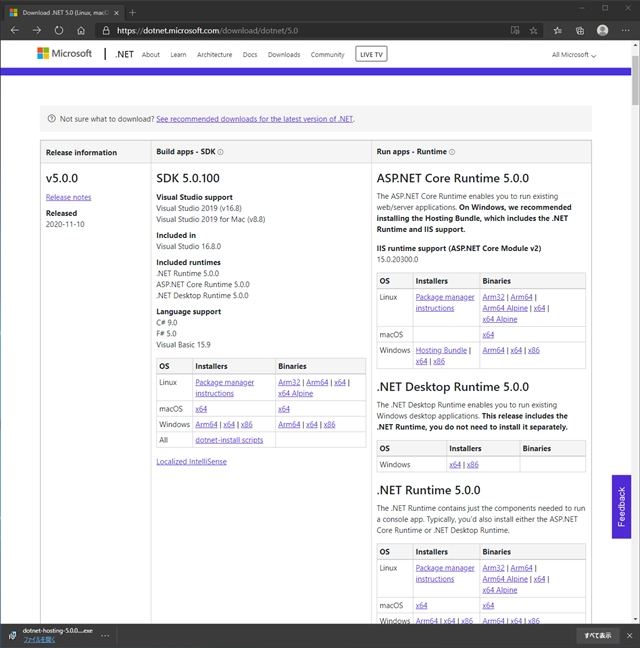
Task: Open the Docs menu item
Action: tap(250, 55)
